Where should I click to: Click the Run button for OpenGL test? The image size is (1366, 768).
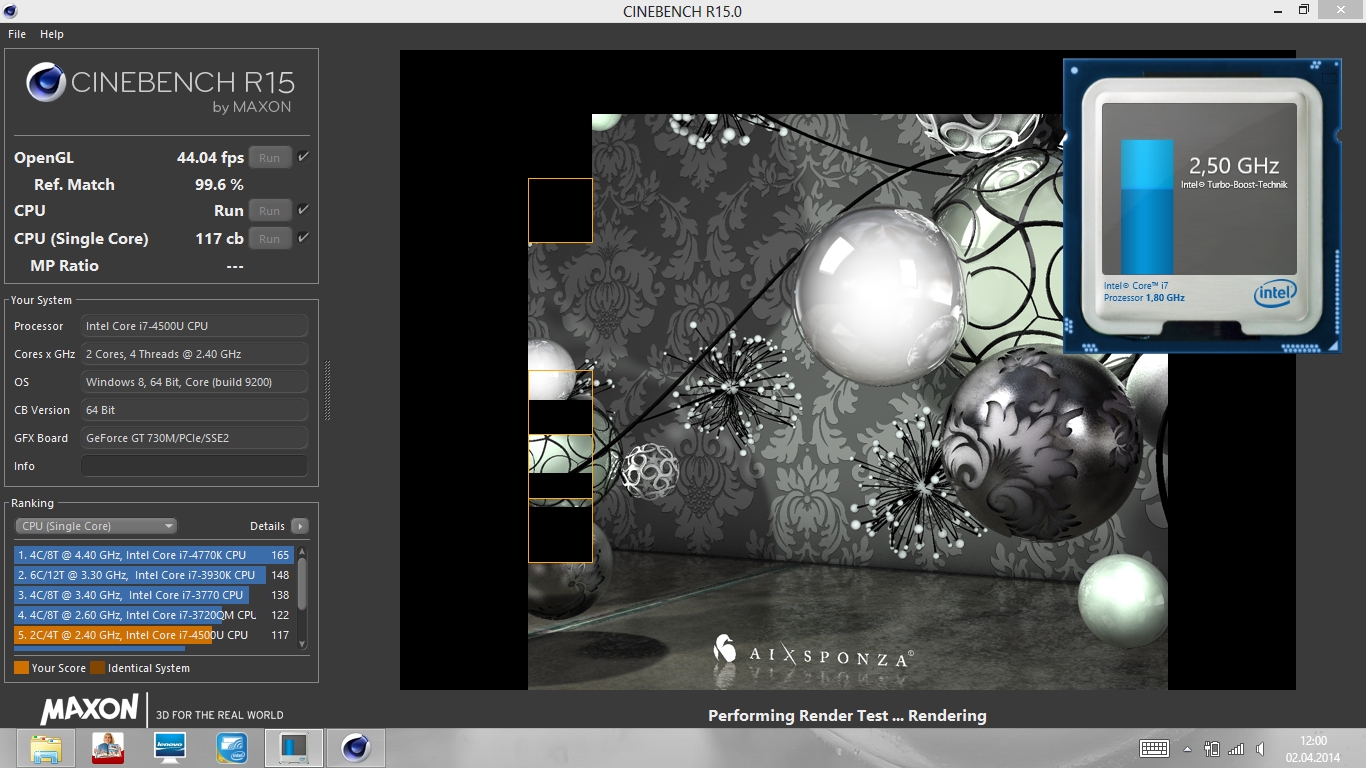point(270,157)
